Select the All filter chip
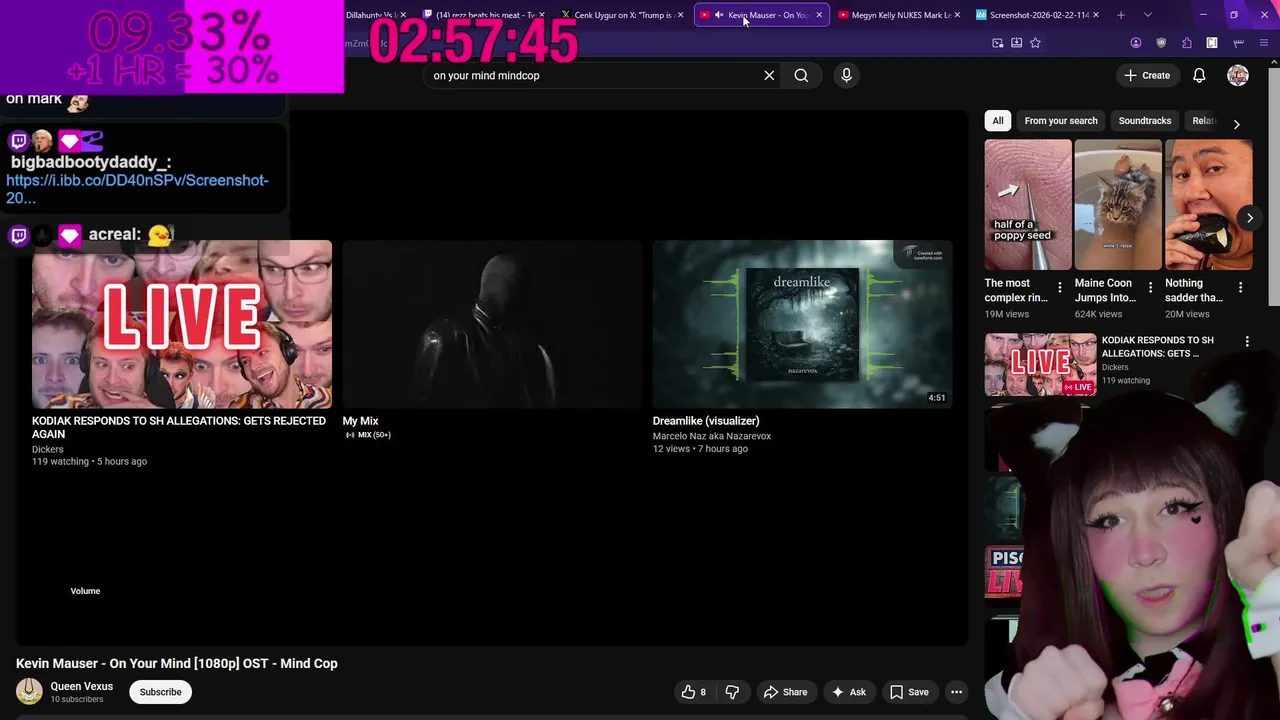Viewport: 1280px width, 720px height. click(997, 121)
